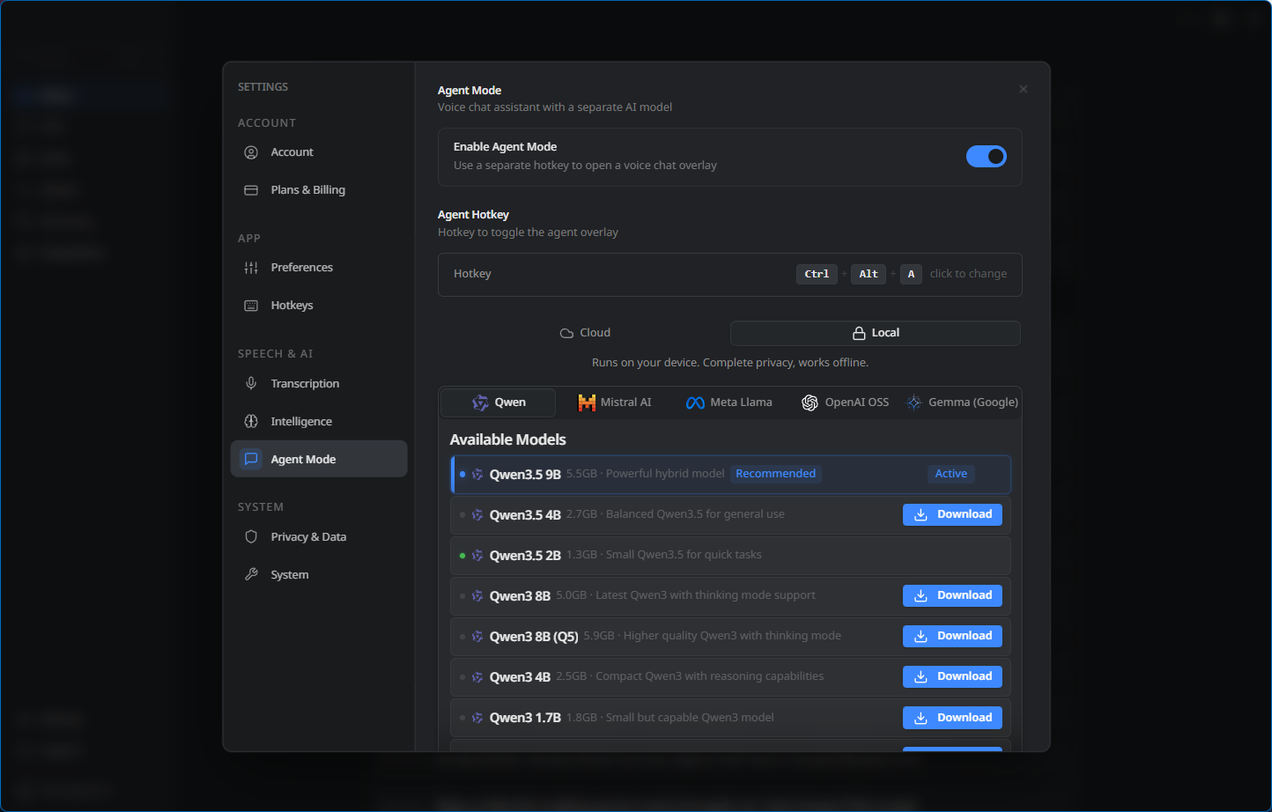Select the Qwen3.5 9B model row

(730, 474)
